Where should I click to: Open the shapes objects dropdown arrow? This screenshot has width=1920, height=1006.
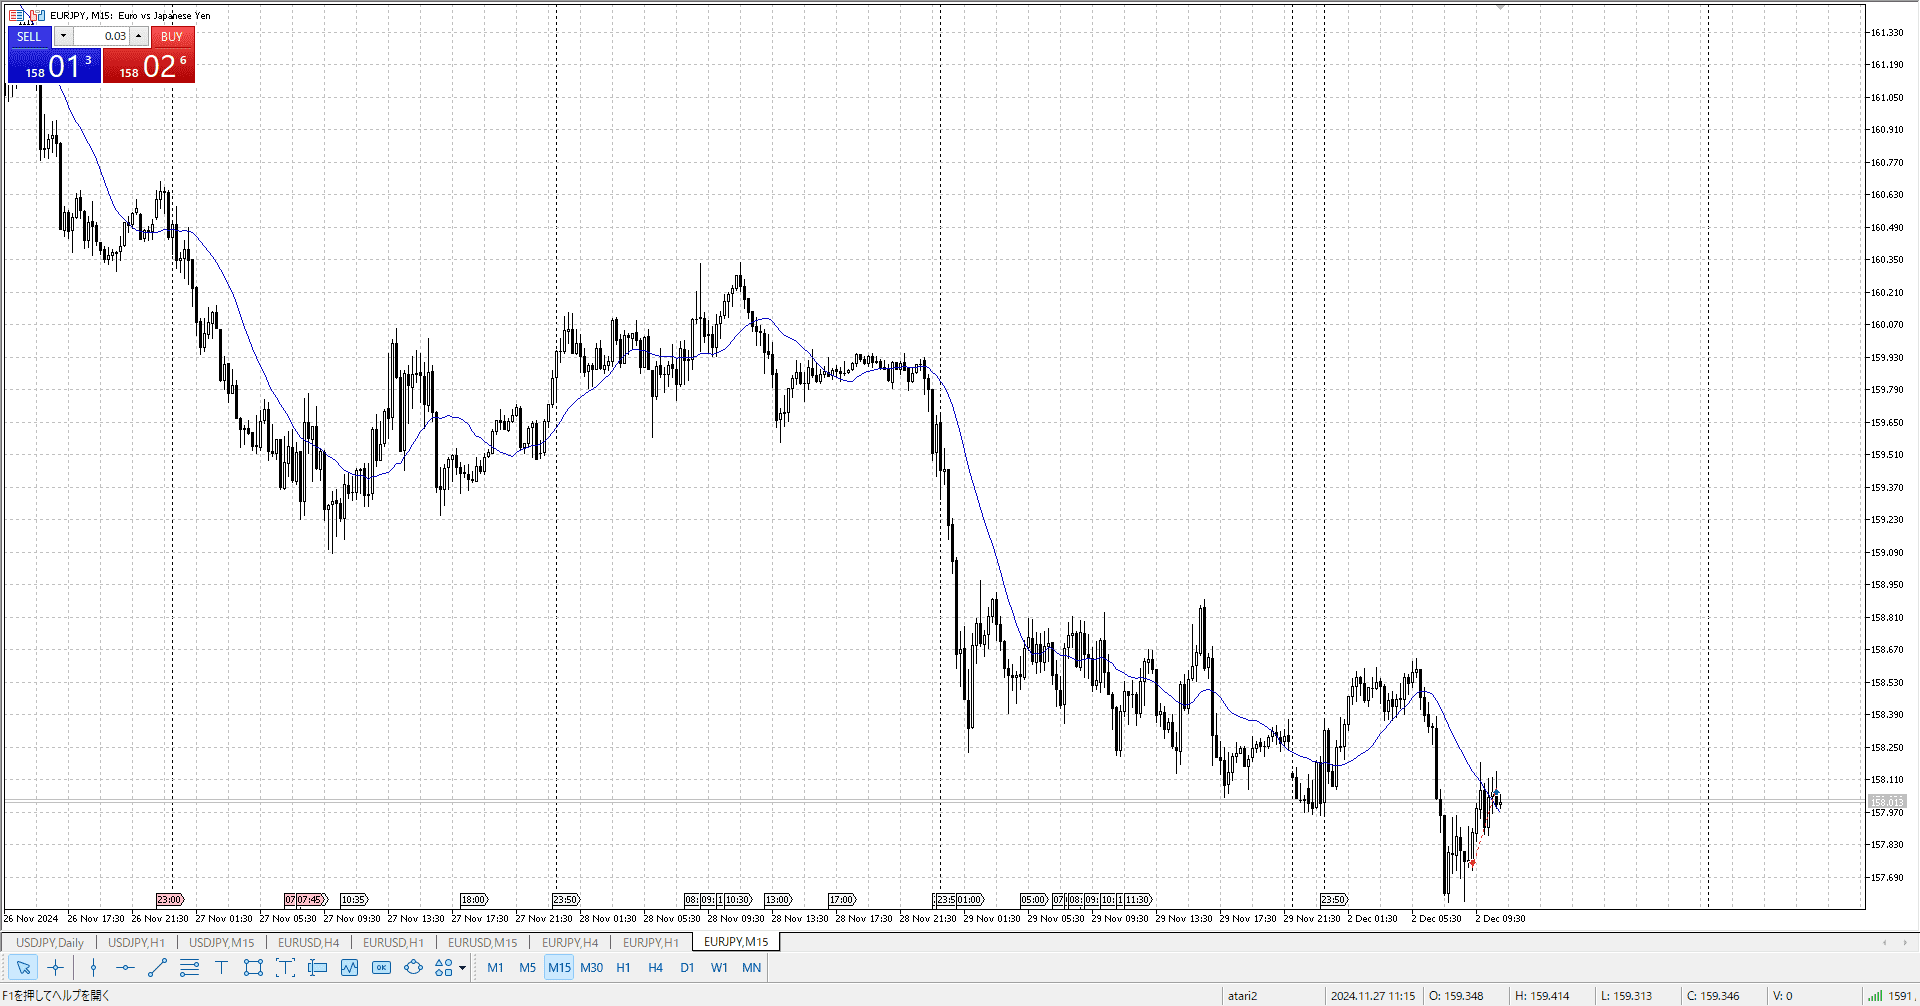462,968
